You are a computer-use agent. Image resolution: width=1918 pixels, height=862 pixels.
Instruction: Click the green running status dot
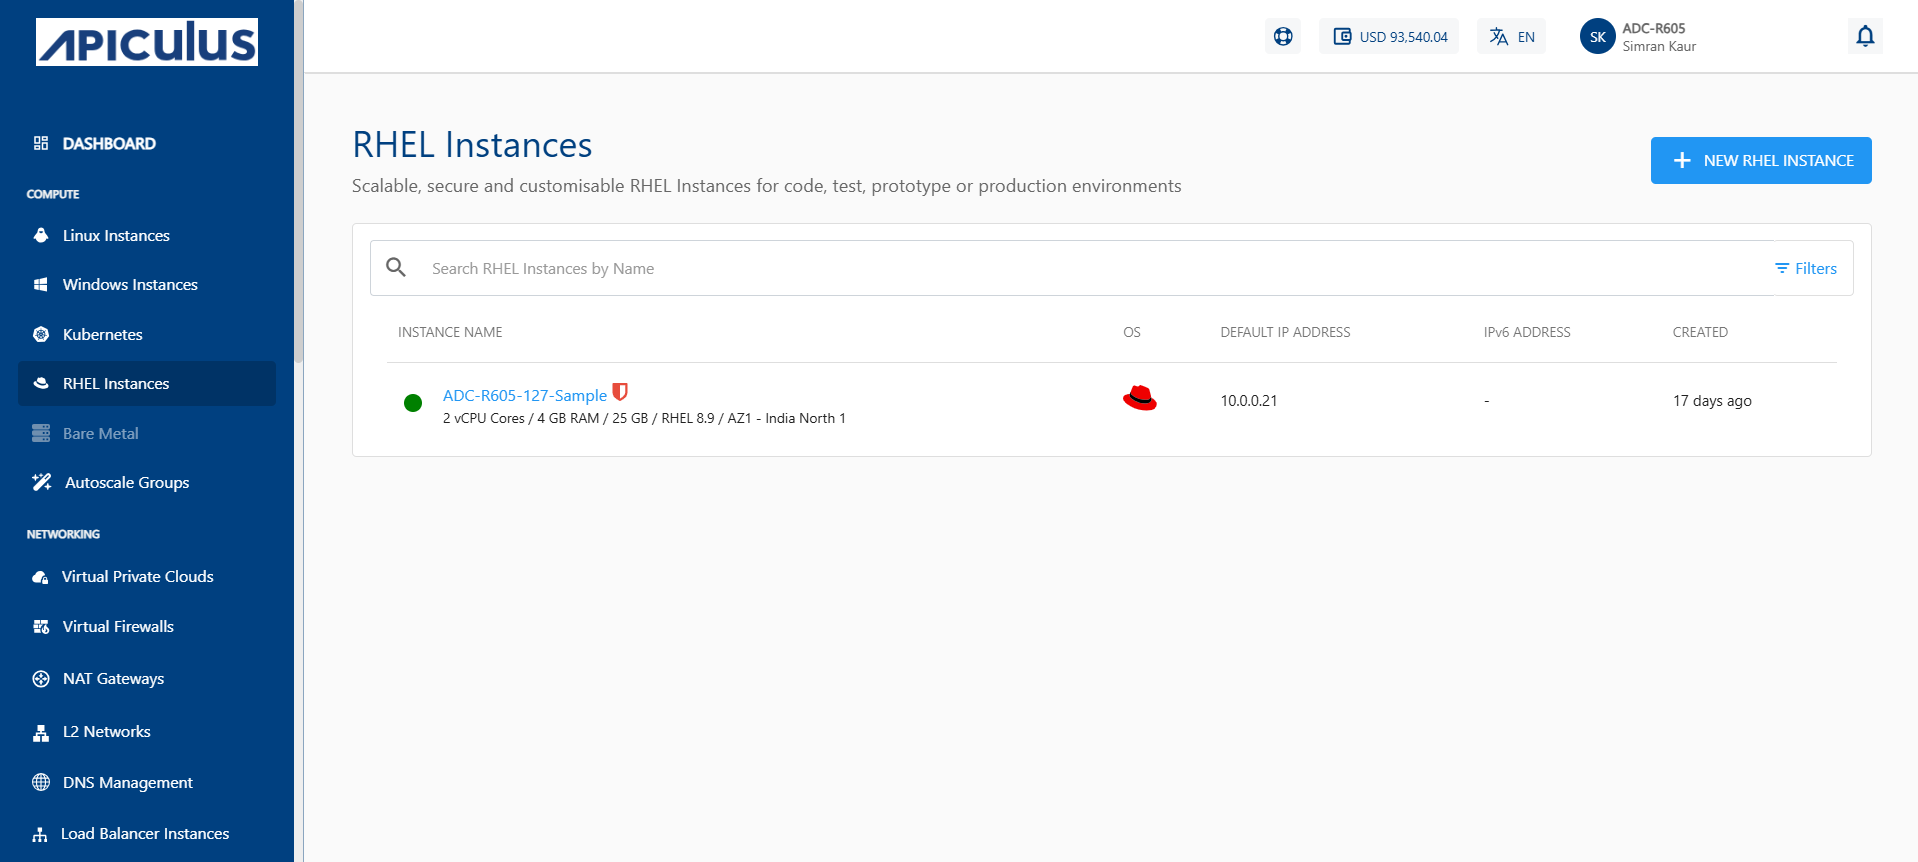point(412,403)
